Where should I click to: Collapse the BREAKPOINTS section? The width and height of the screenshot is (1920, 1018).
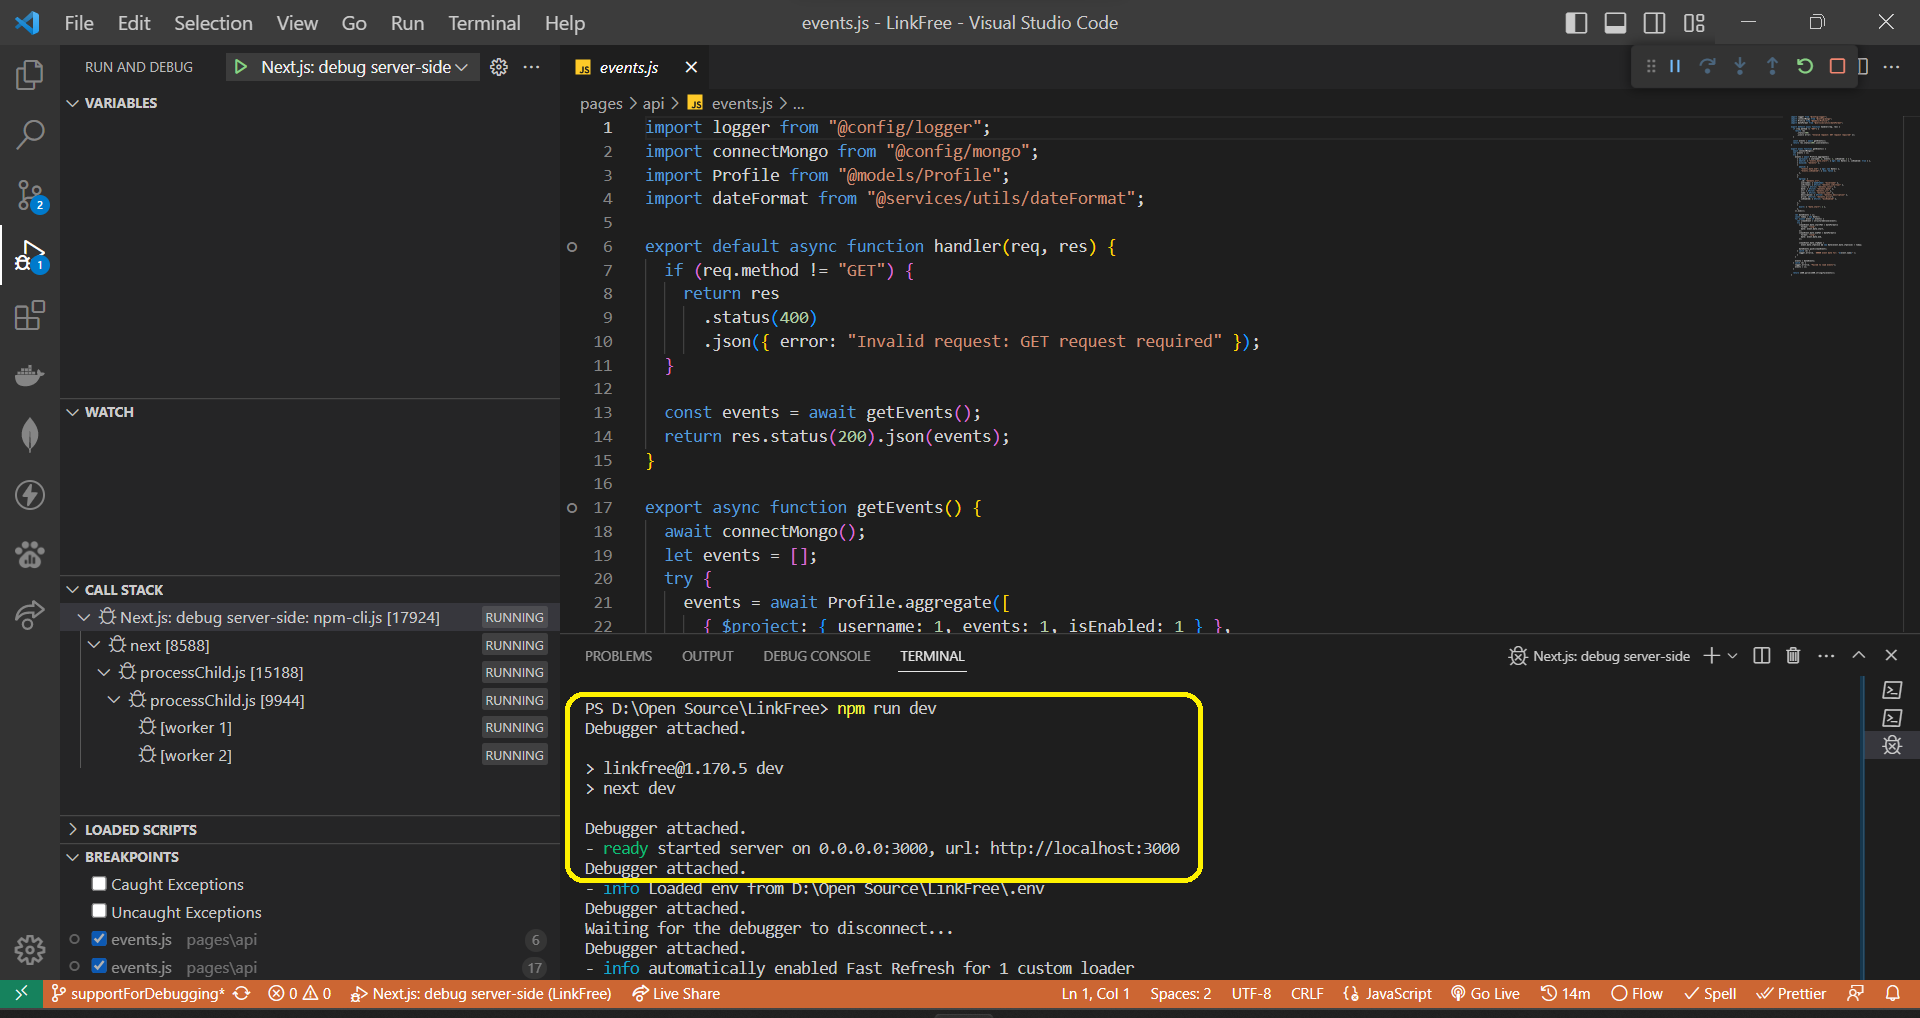(x=72, y=857)
